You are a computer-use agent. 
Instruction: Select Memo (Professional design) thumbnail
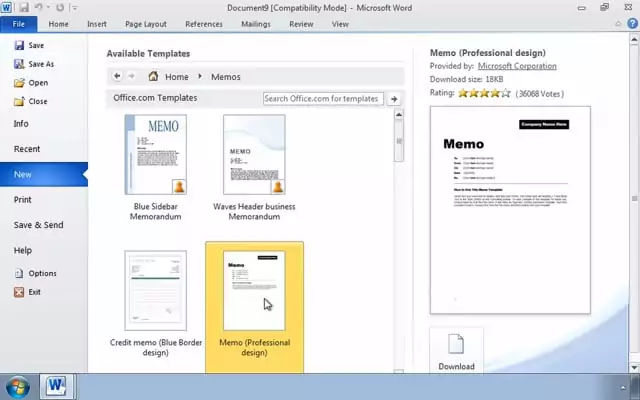(x=254, y=291)
